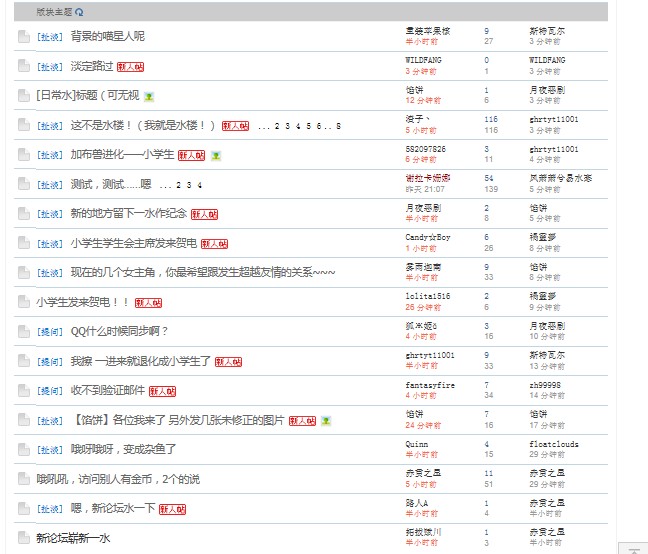Open thread 新论坛崭新一水
648x554 pixels.
[73, 538]
